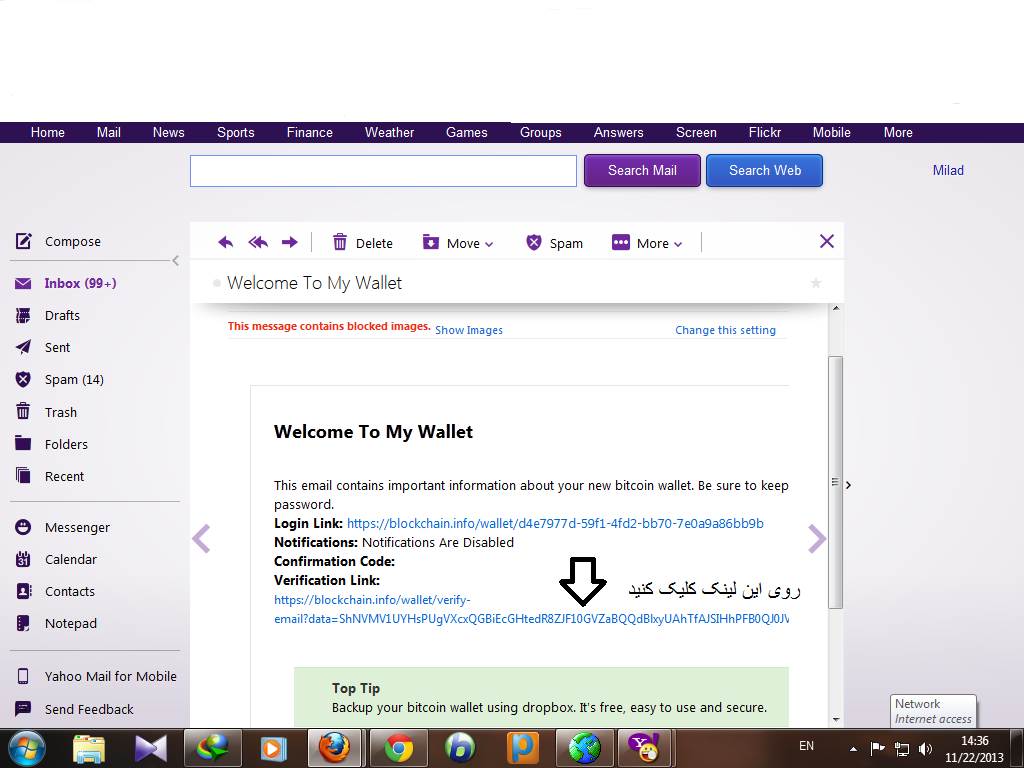
Task: Open the Calendar icon in sidebar
Action: [23, 559]
